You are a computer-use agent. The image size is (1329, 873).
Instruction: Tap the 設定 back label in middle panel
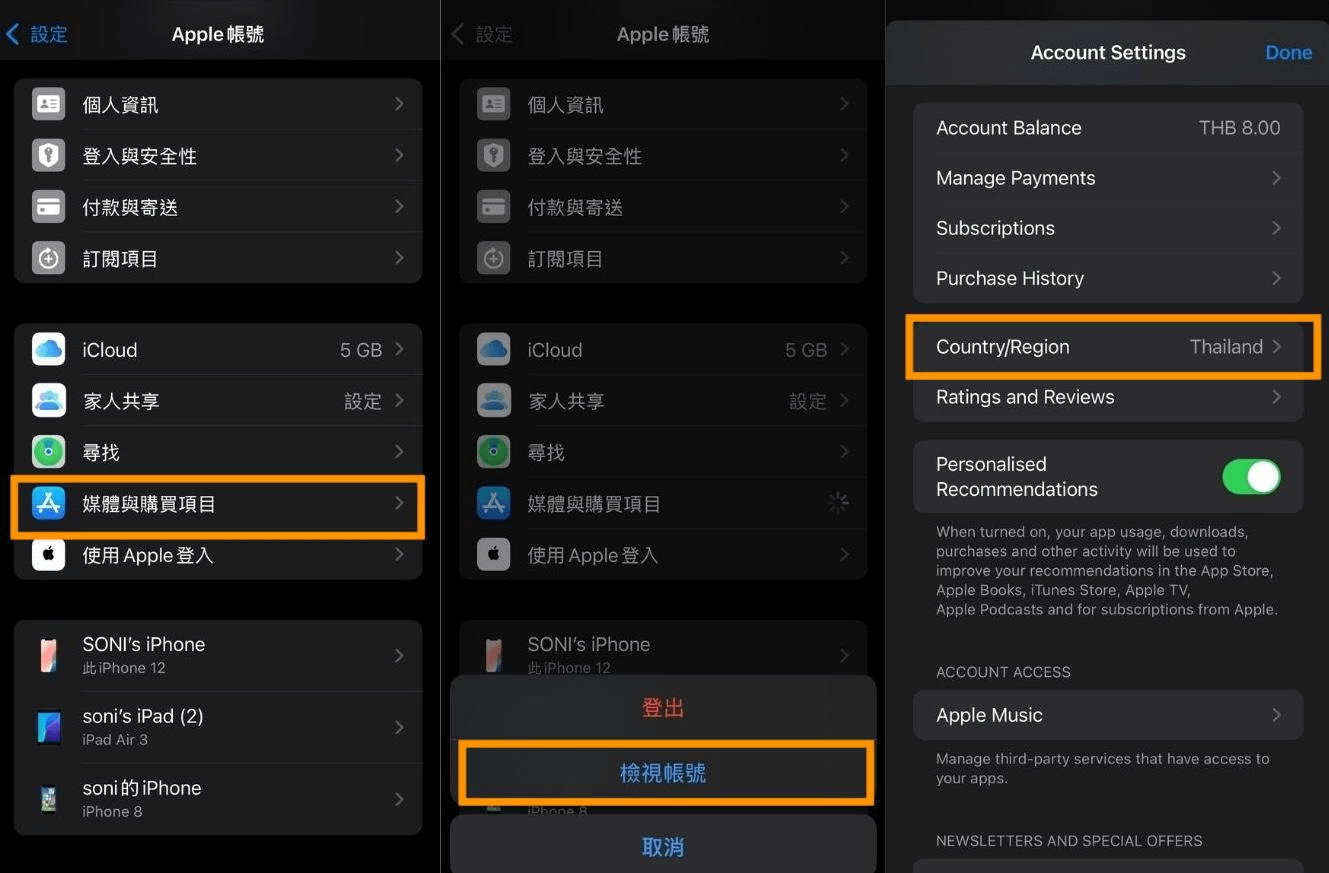(494, 34)
